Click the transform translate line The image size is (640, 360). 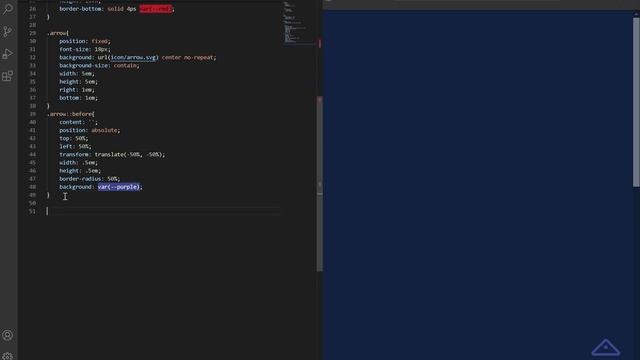[112, 154]
